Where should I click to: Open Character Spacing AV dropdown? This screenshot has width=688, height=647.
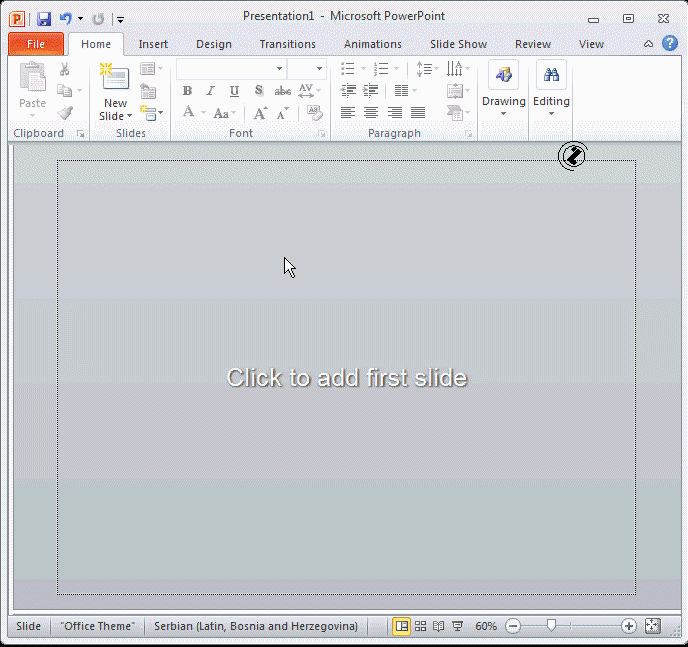309,91
